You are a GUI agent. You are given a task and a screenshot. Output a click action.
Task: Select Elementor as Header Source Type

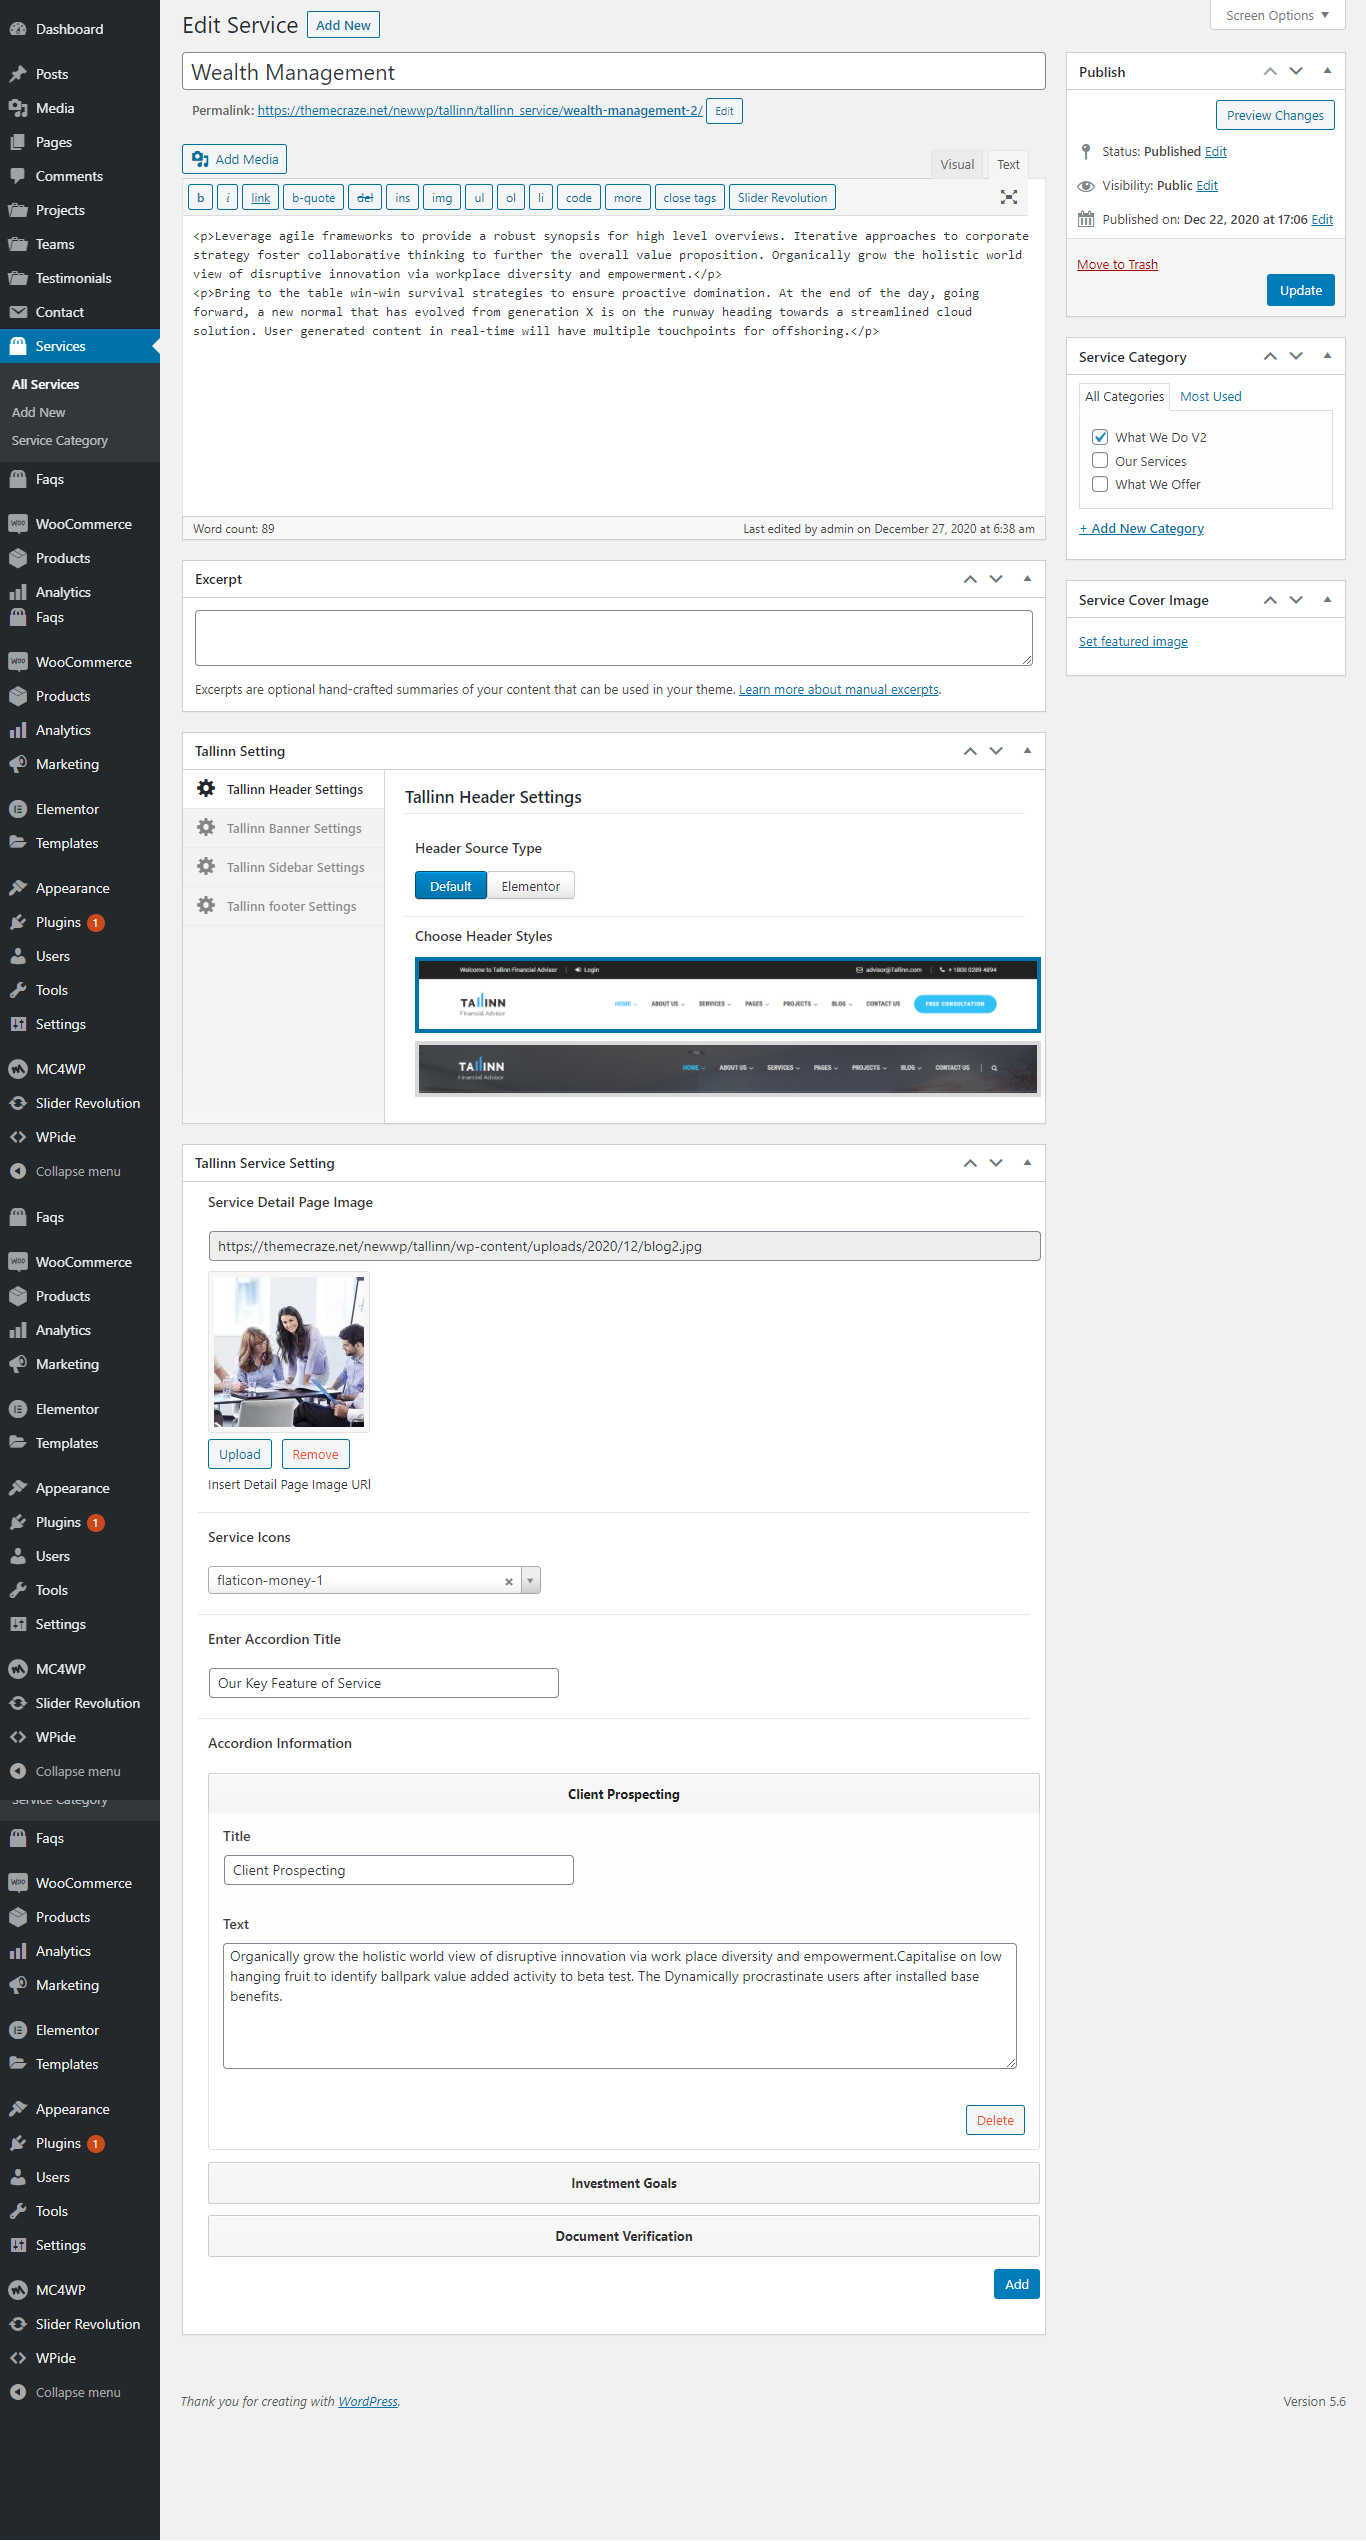coord(530,886)
